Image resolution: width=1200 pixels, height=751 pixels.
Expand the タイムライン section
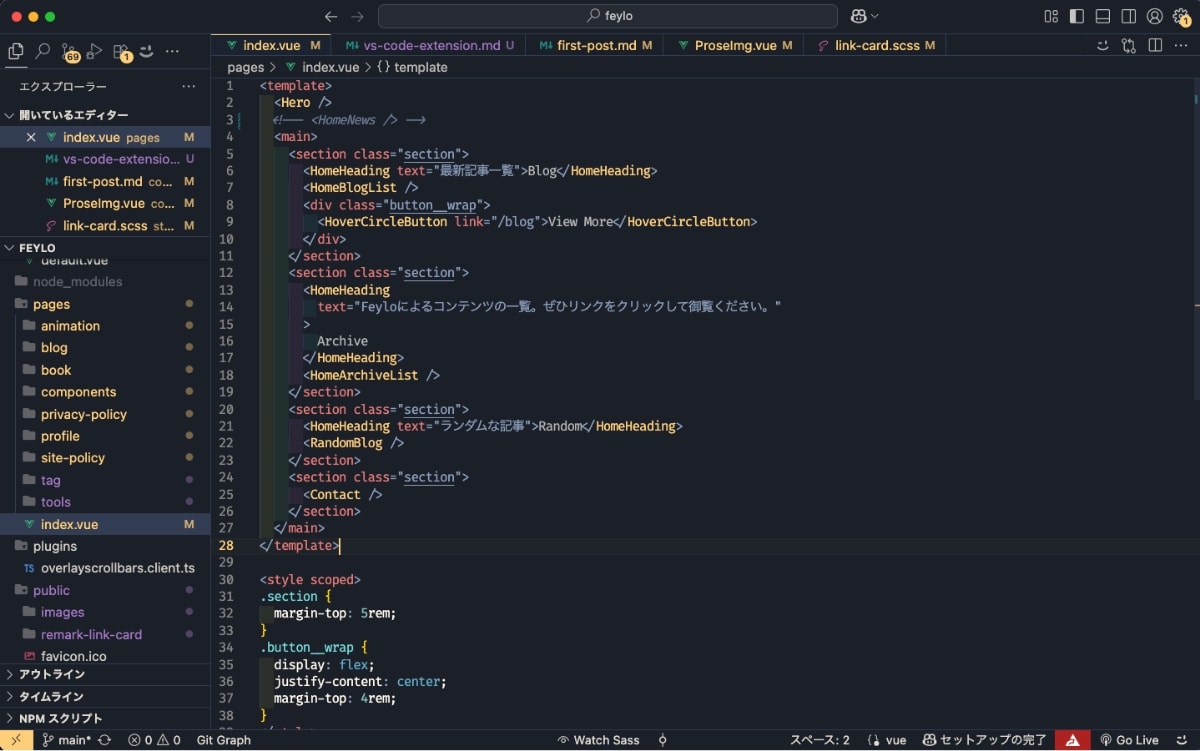[105, 696]
